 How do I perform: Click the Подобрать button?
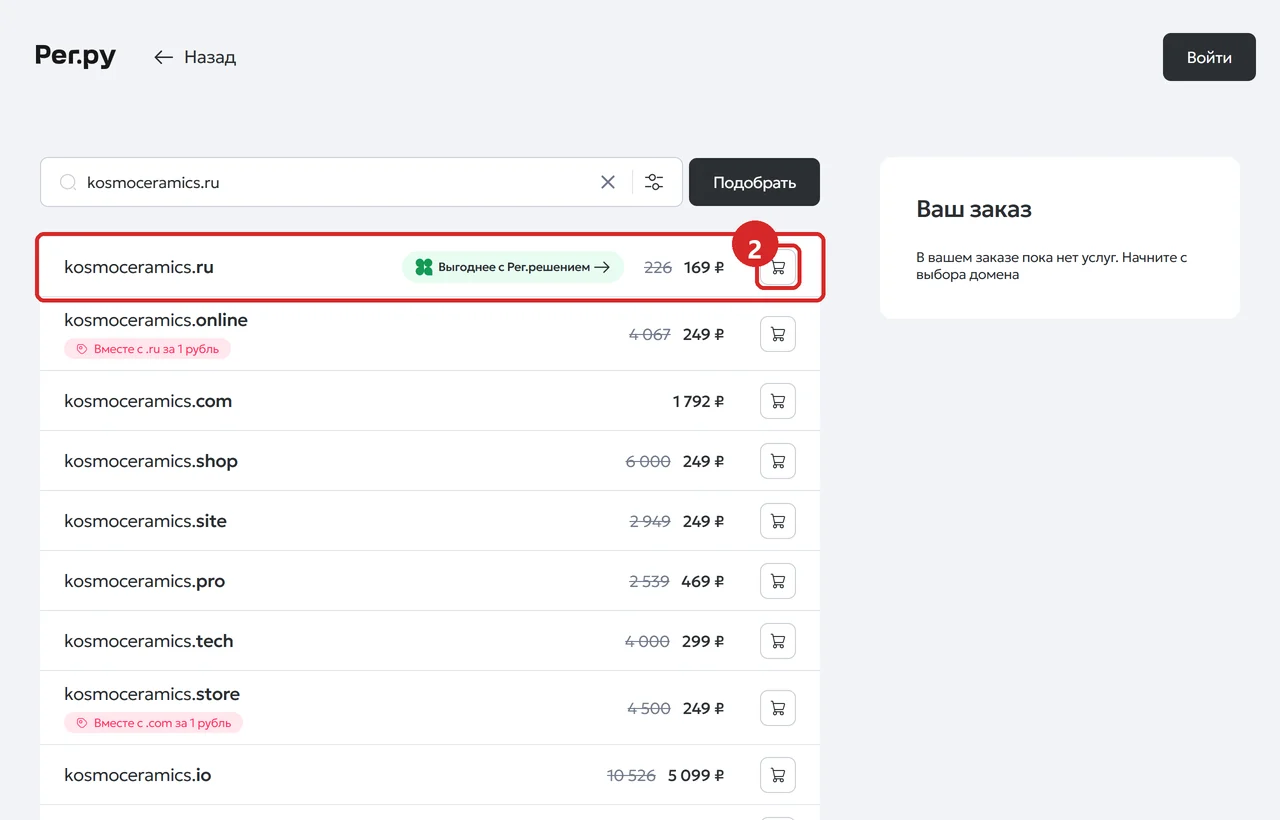tap(754, 182)
